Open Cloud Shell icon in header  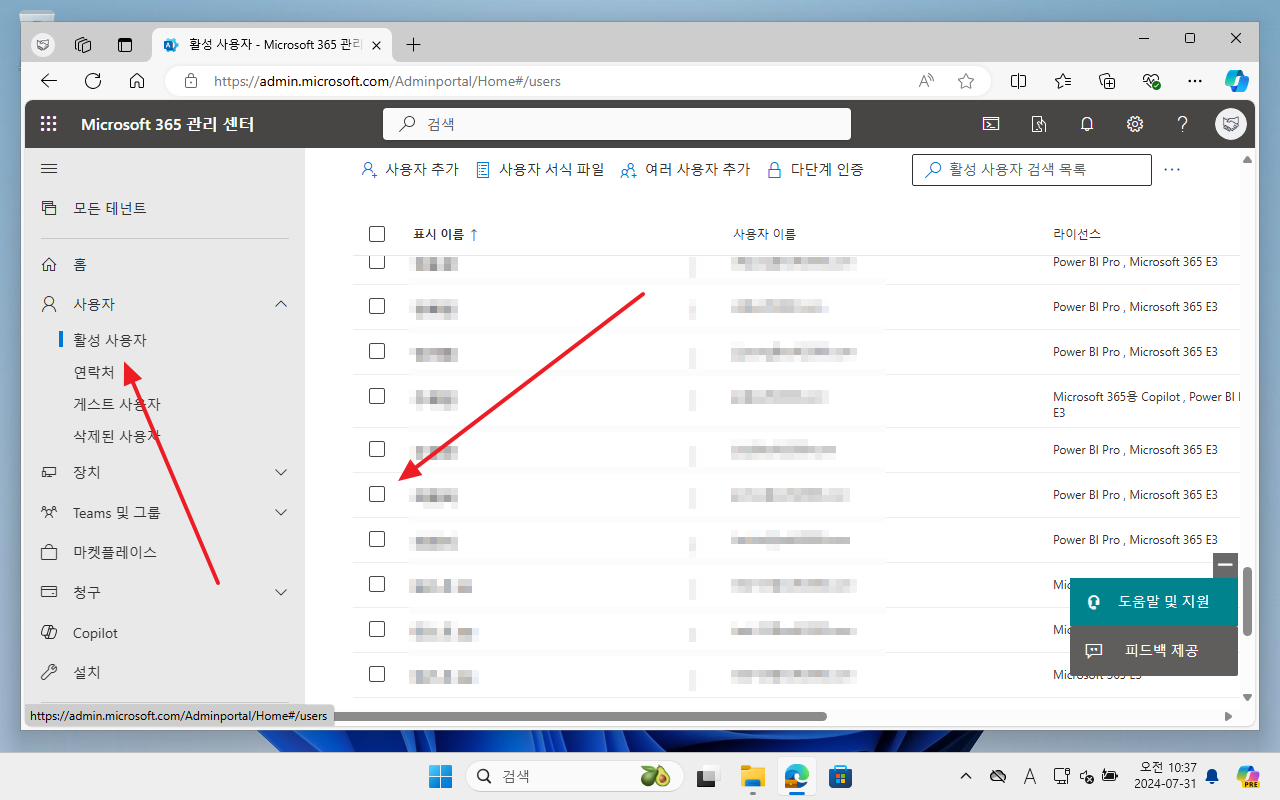point(991,124)
